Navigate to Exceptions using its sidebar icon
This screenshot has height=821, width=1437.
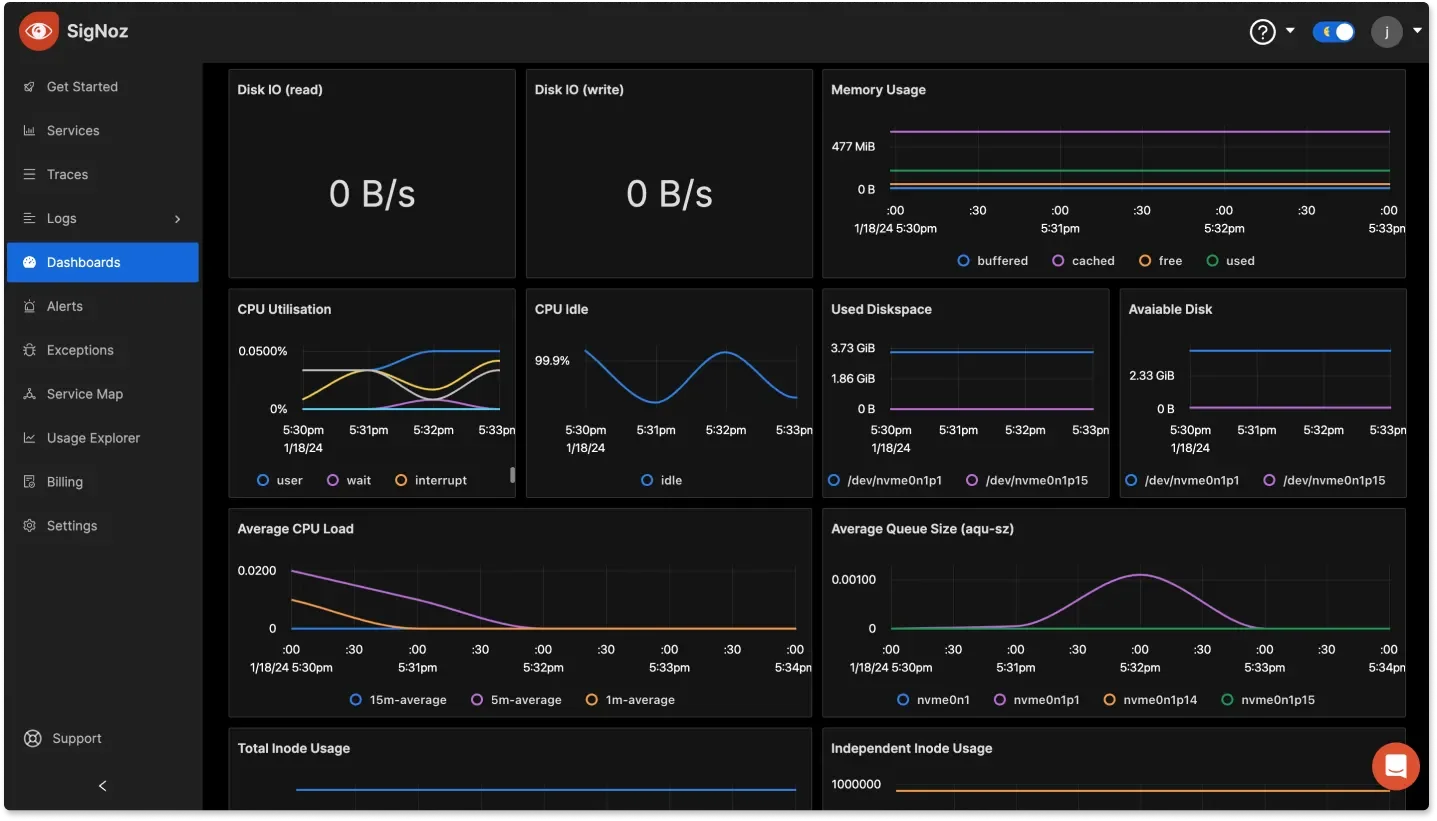pyautogui.click(x=29, y=350)
